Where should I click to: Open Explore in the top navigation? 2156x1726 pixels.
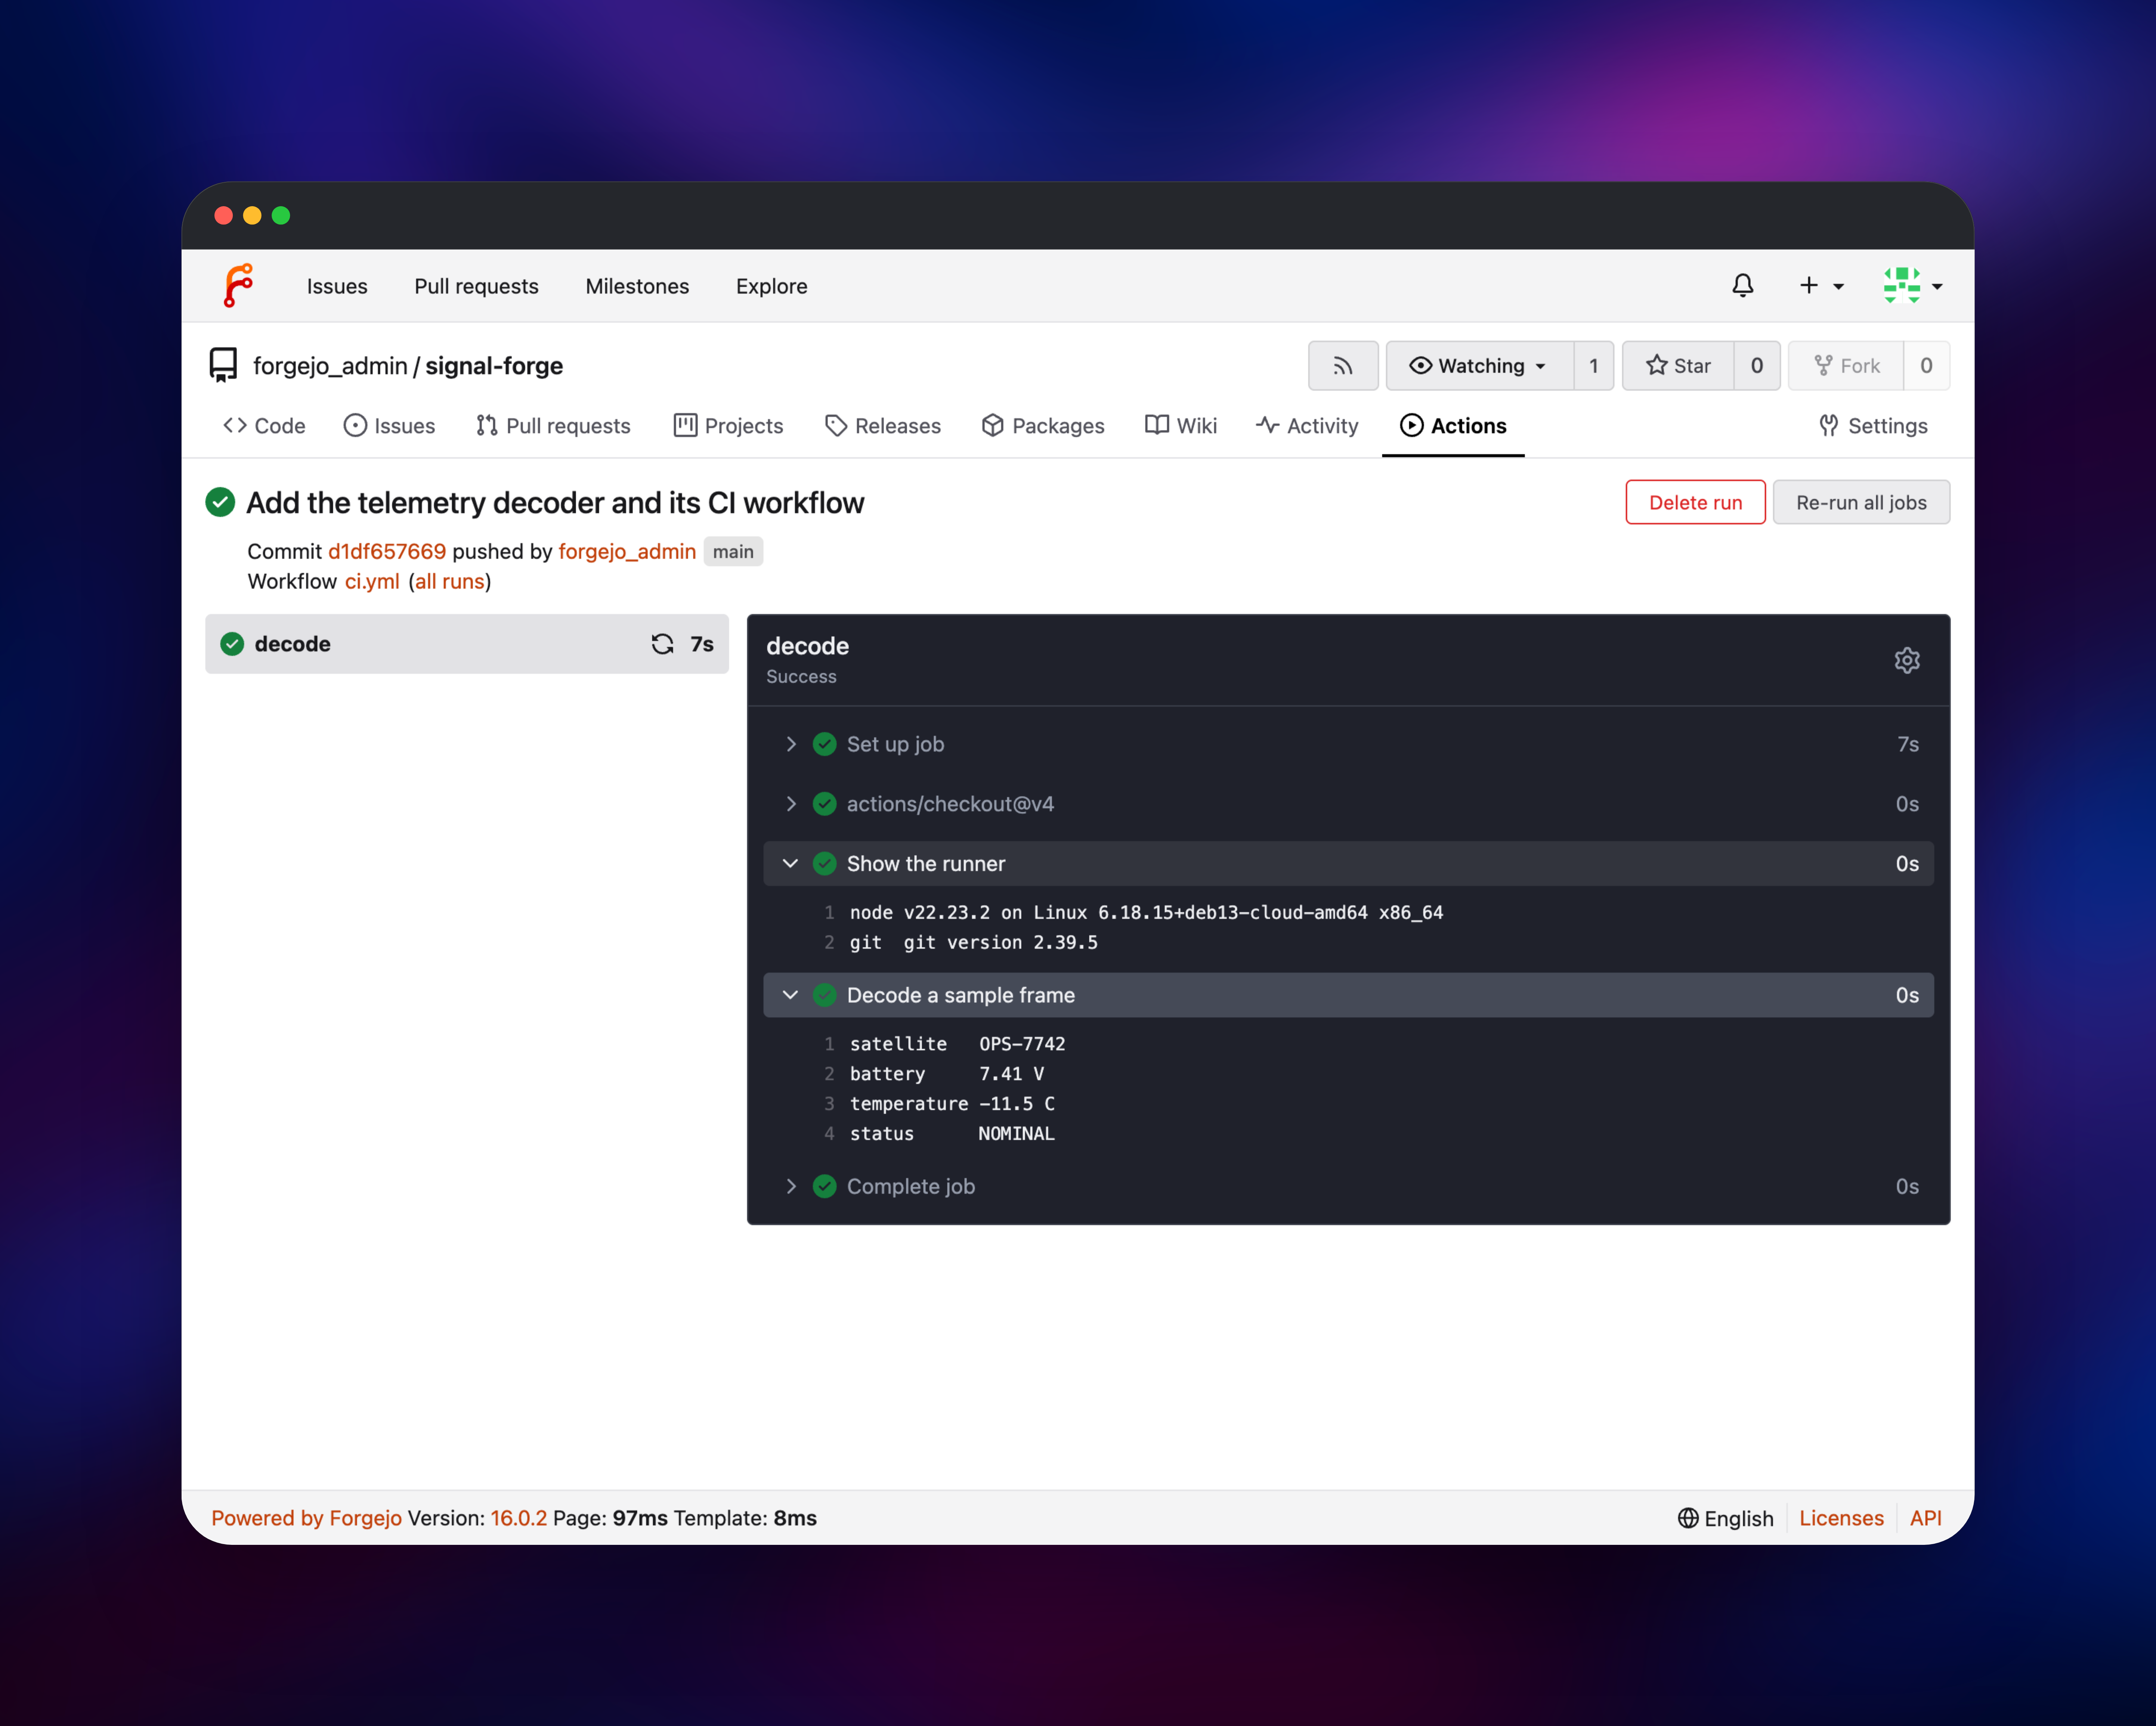point(771,286)
